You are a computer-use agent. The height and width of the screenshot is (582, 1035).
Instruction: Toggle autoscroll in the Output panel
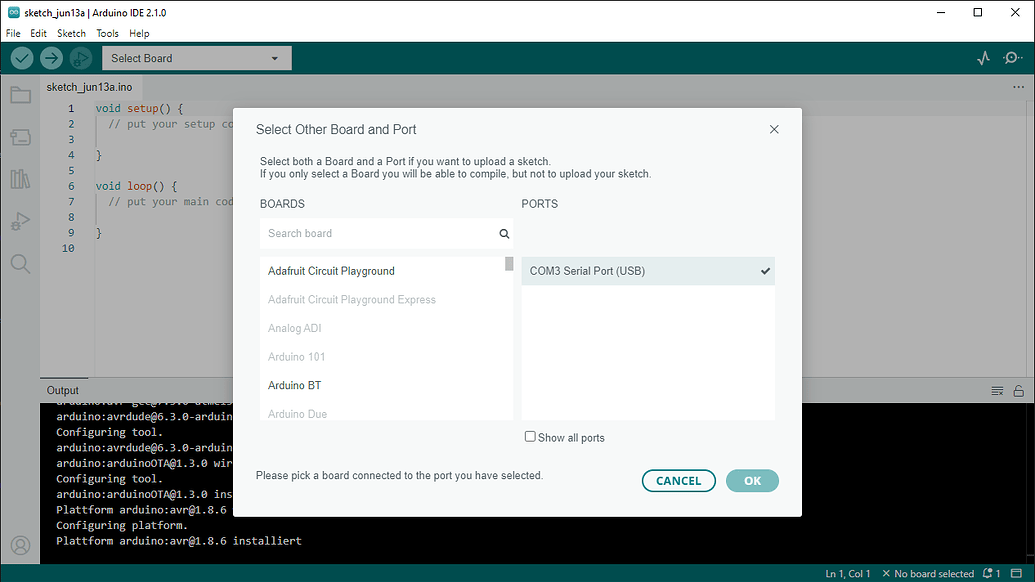(997, 390)
